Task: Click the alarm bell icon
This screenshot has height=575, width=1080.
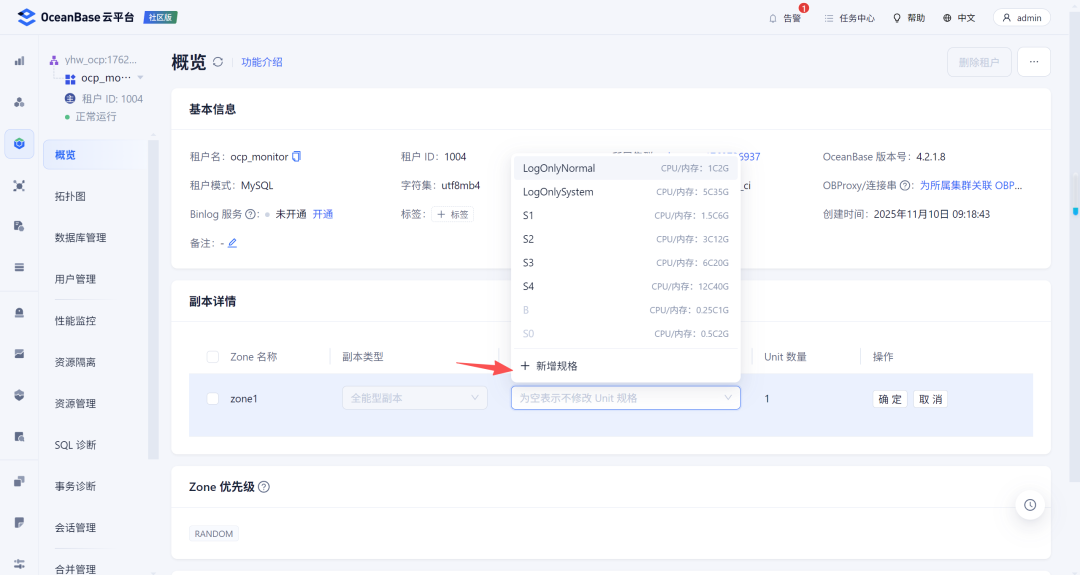Action: click(x=773, y=18)
